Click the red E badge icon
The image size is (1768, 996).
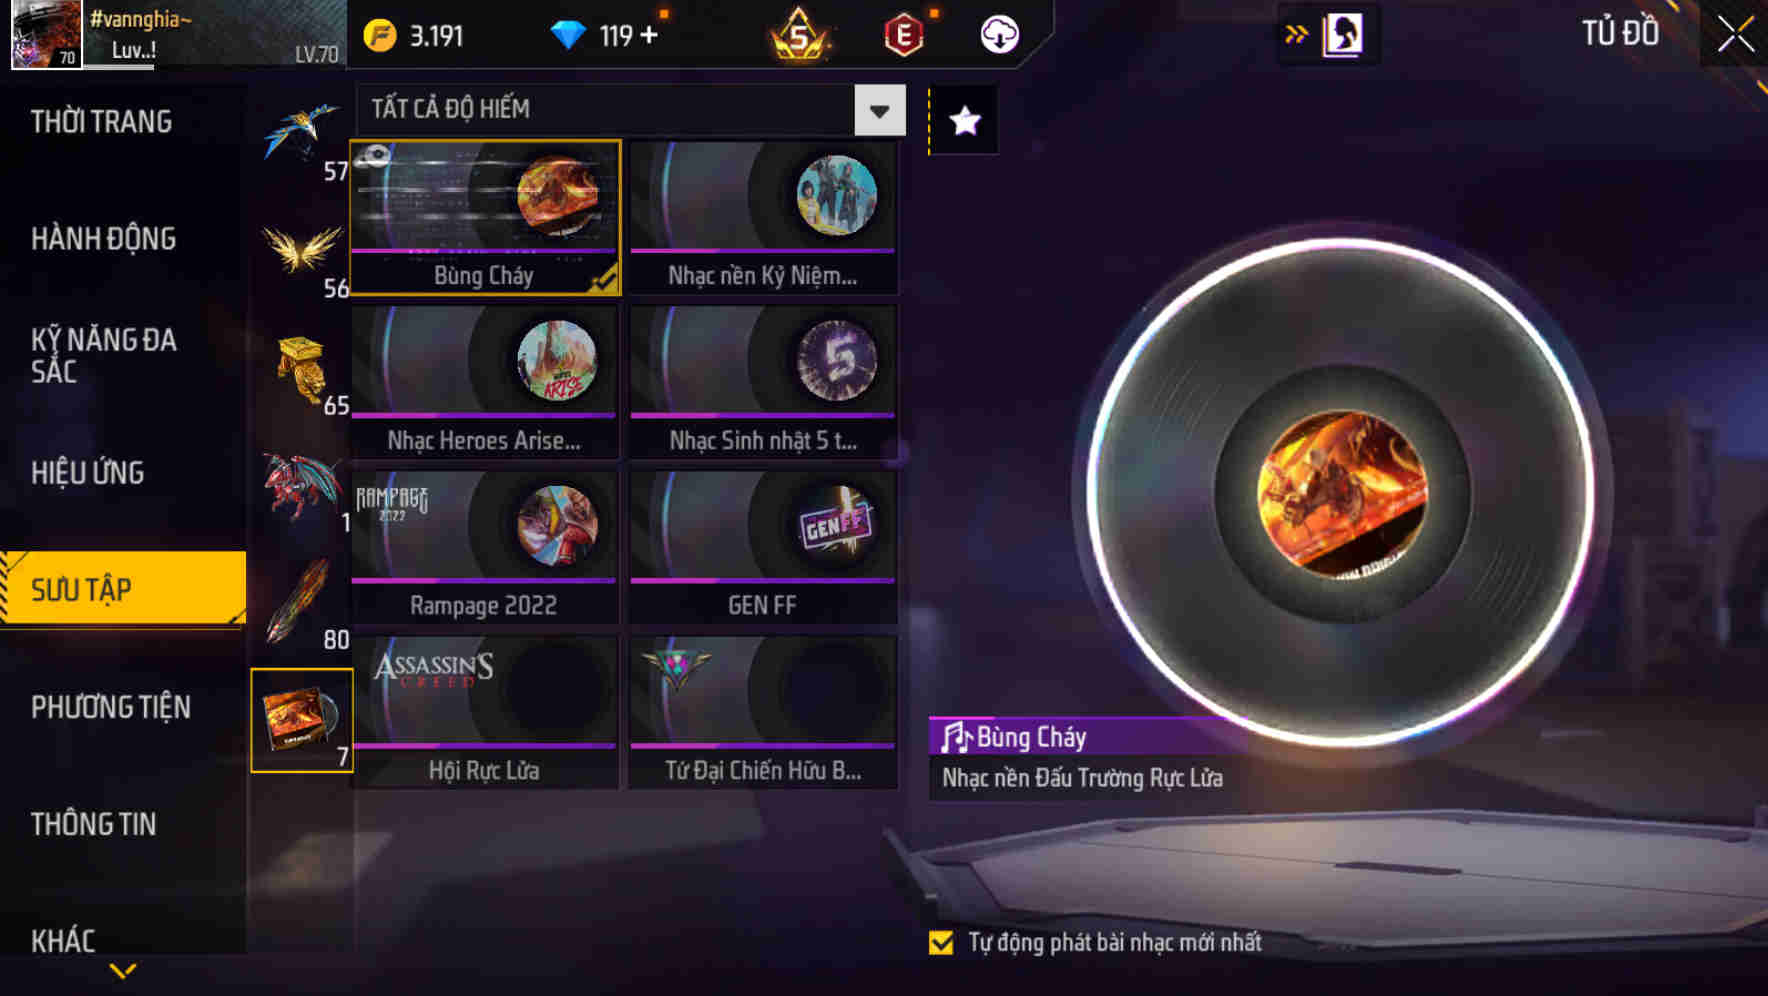pyautogui.click(x=903, y=36)
